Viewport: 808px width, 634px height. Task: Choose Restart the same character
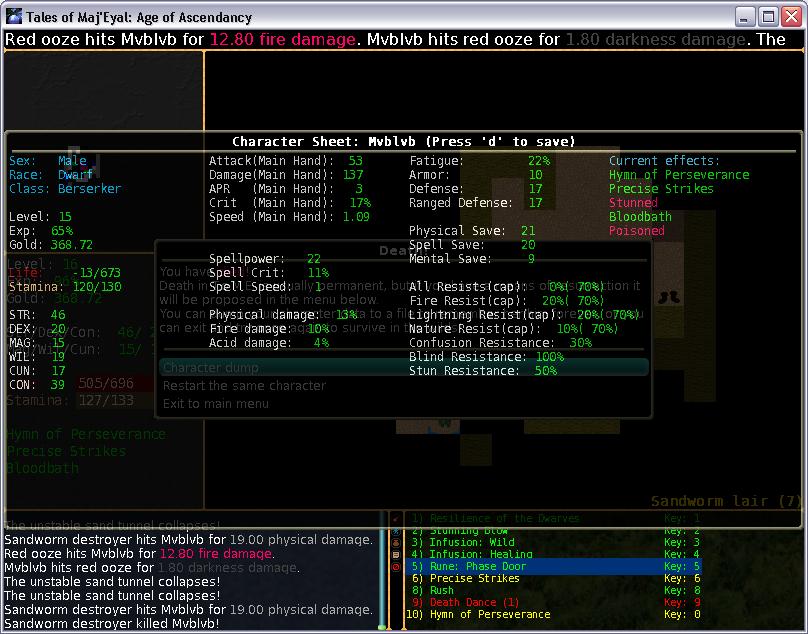244,386
